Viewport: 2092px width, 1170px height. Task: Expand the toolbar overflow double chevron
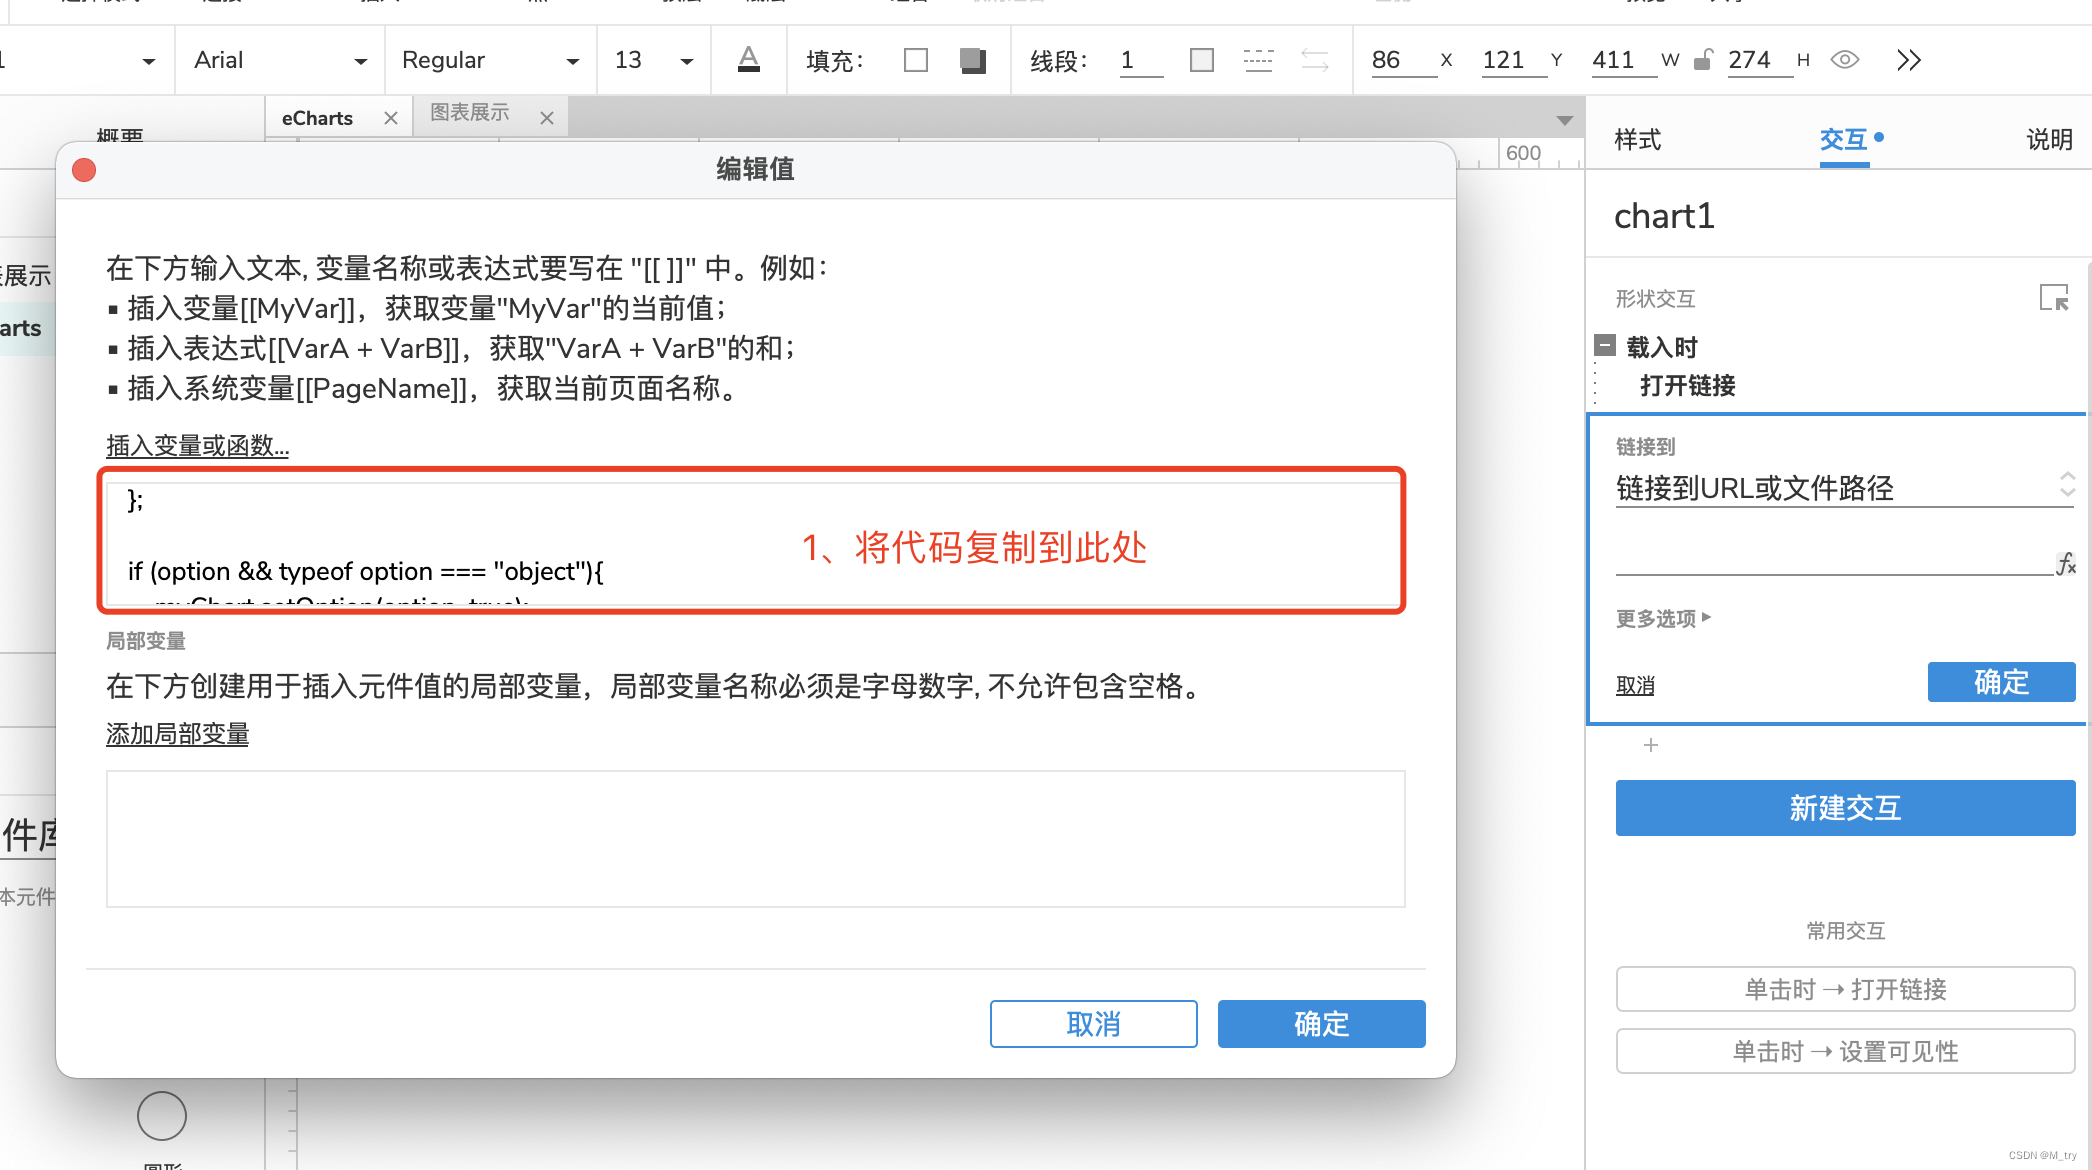tap(1909, 60)
